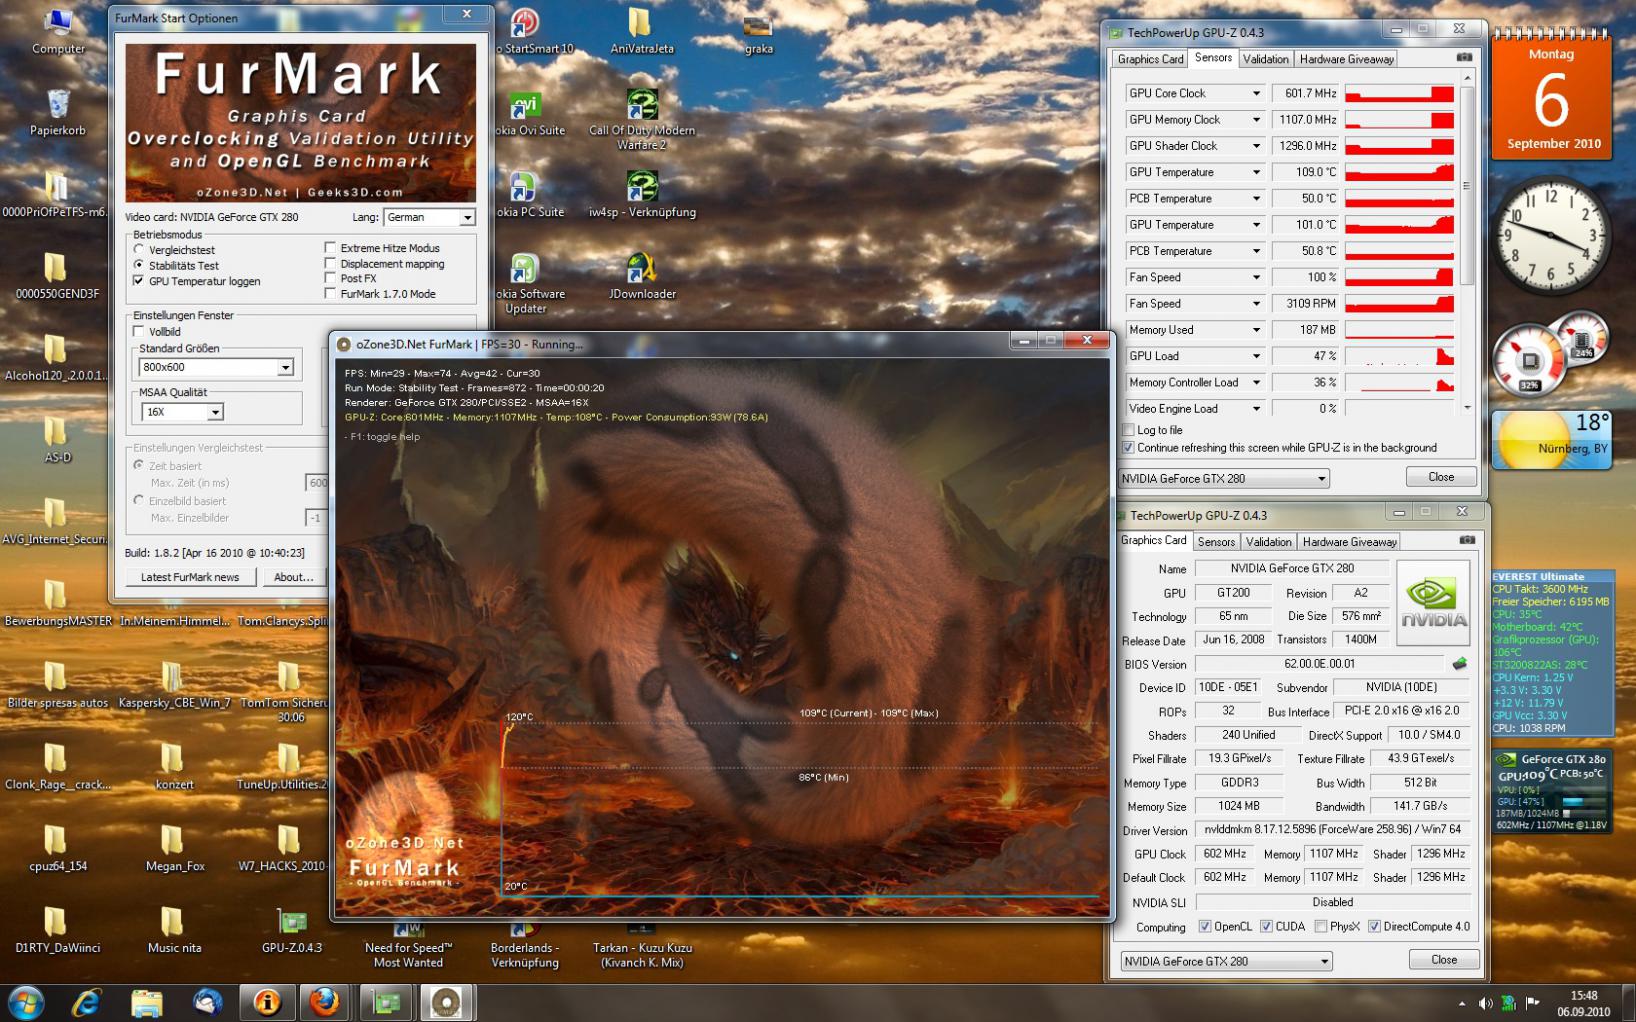Click Close button in GPU-Z Graphics Card window
1636x1022 pixels.
1444,960
